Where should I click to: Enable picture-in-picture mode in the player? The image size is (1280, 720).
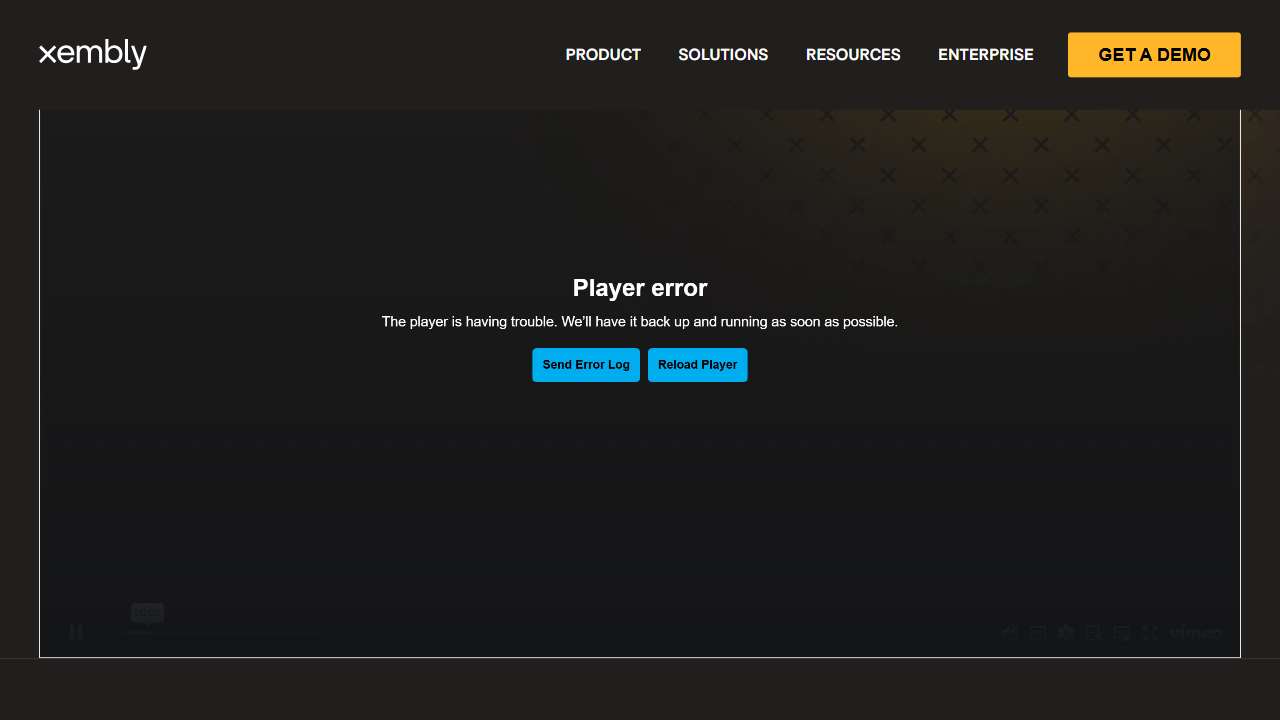click(x=1122, y=632)
